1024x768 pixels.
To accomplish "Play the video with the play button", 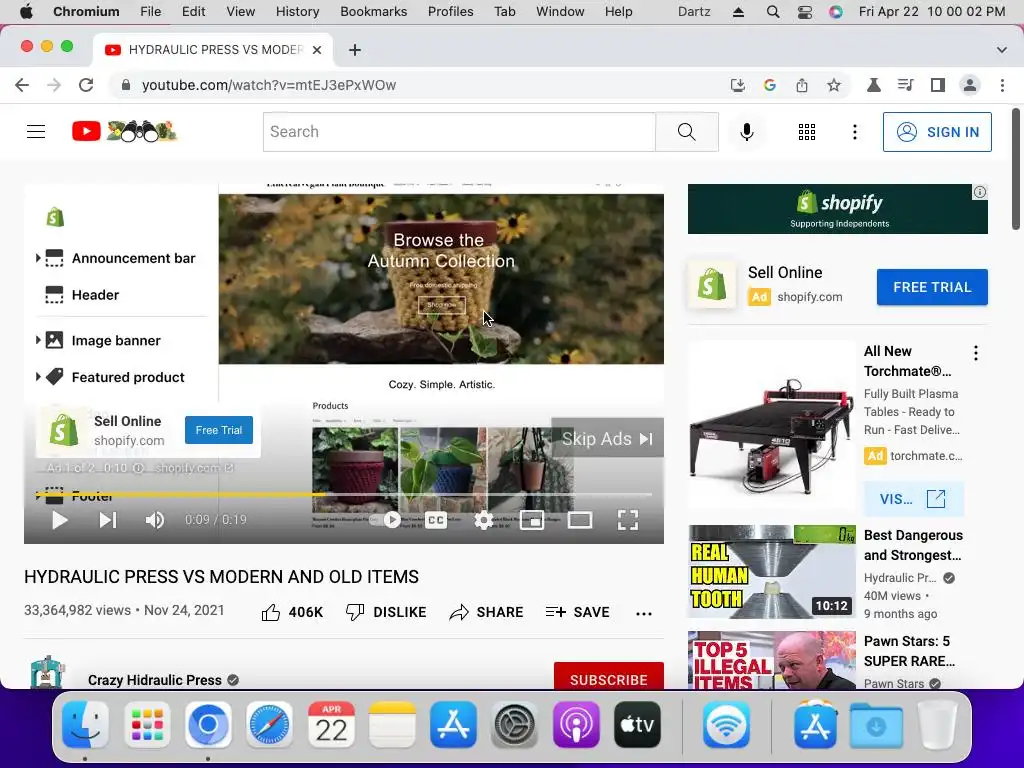I will (x=59, y=520).
